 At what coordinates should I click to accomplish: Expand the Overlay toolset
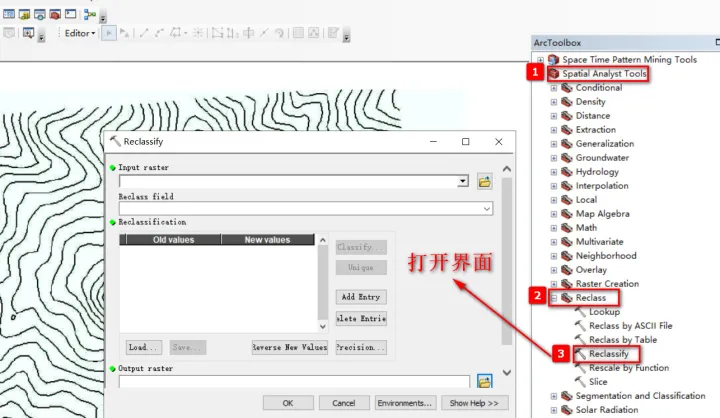(x=554, y=270)
